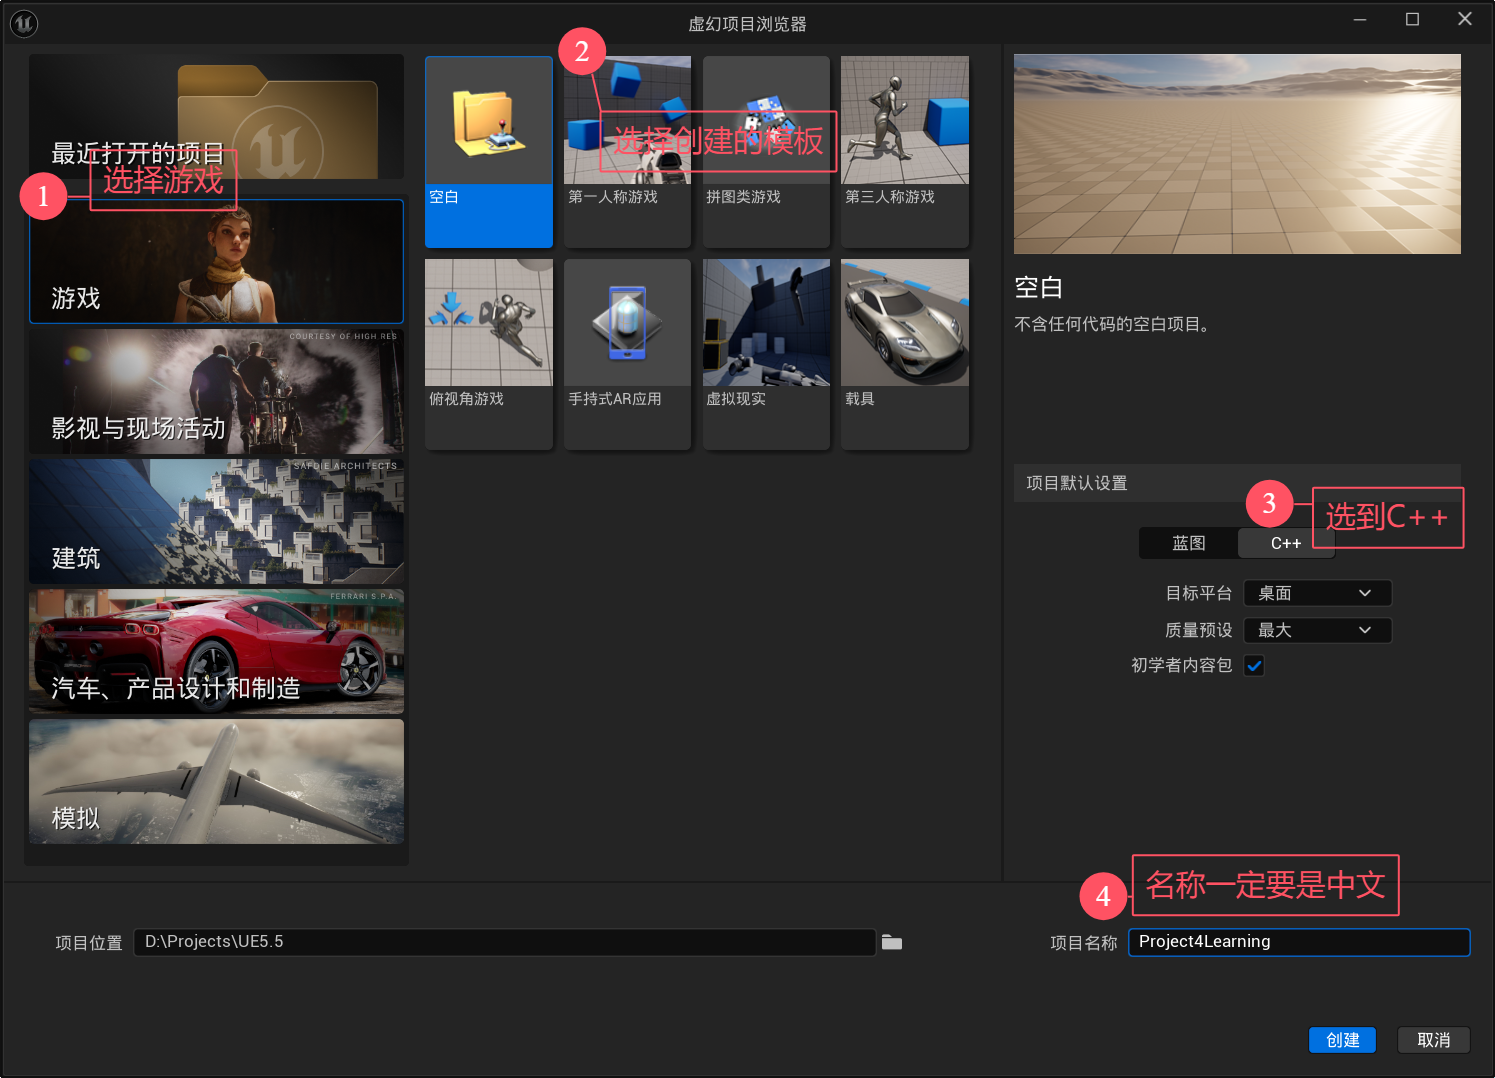Screen dimensions: 1495x1078
Task: Select the 汽车、产品设计和制造 category
Action: (x=216, y=651)
